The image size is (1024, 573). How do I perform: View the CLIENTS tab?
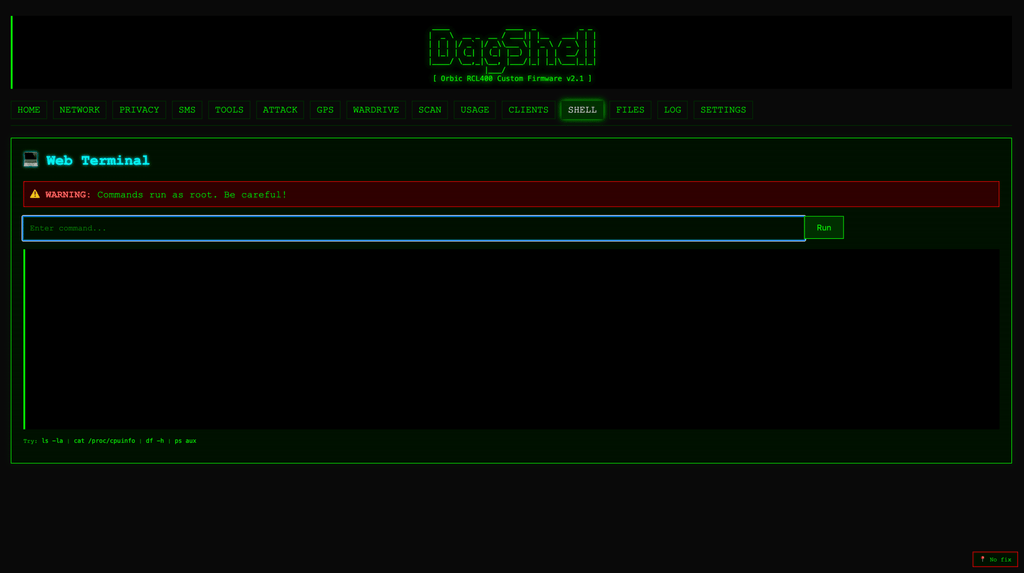[x=528, y=110]
